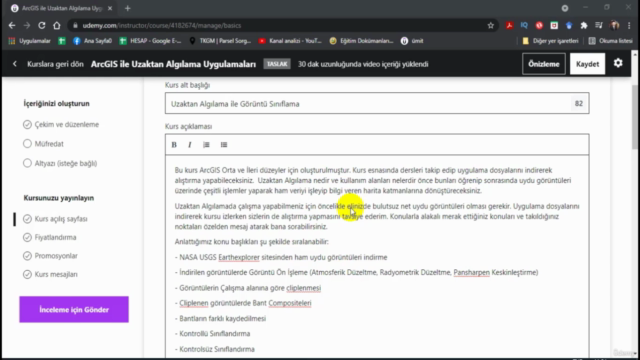Image resolution: width=640 pixels, height=360 pixels.
Task: Select the Müfredat step
Action: click(44, 144)
